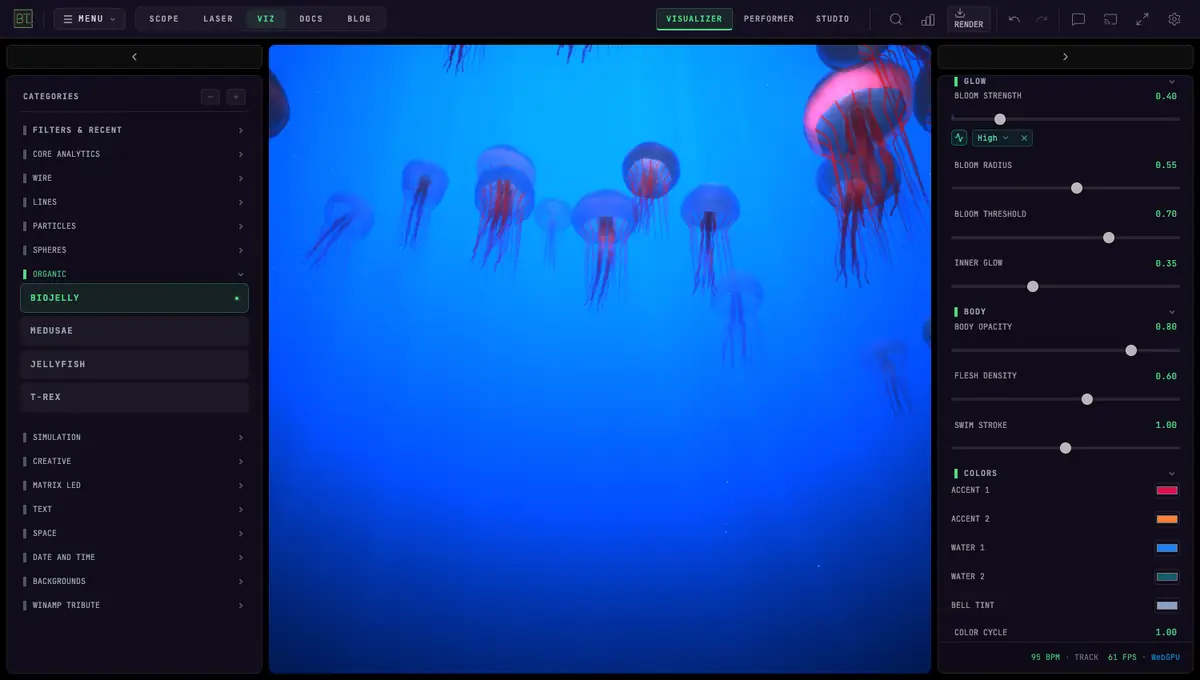
Task: Expand the Lines category
Action: point(134,202)
